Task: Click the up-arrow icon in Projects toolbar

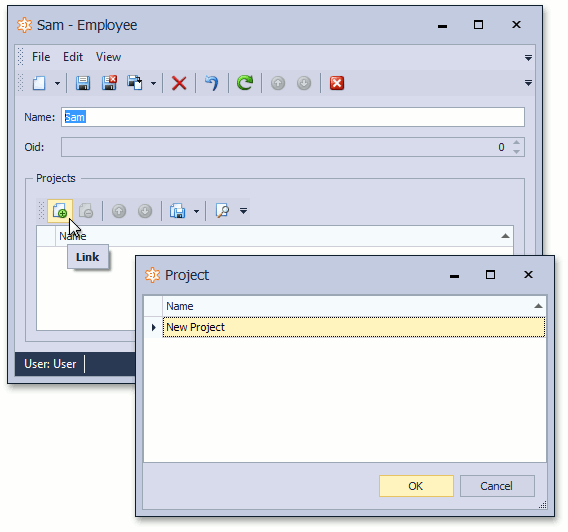Action: click(x=119, y=211)
